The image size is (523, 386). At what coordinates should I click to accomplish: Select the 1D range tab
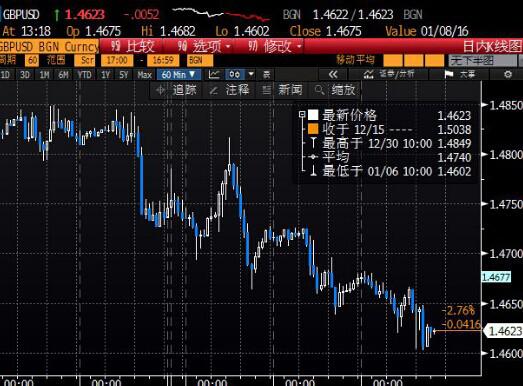pyautogui.click(x=5, y=74)
